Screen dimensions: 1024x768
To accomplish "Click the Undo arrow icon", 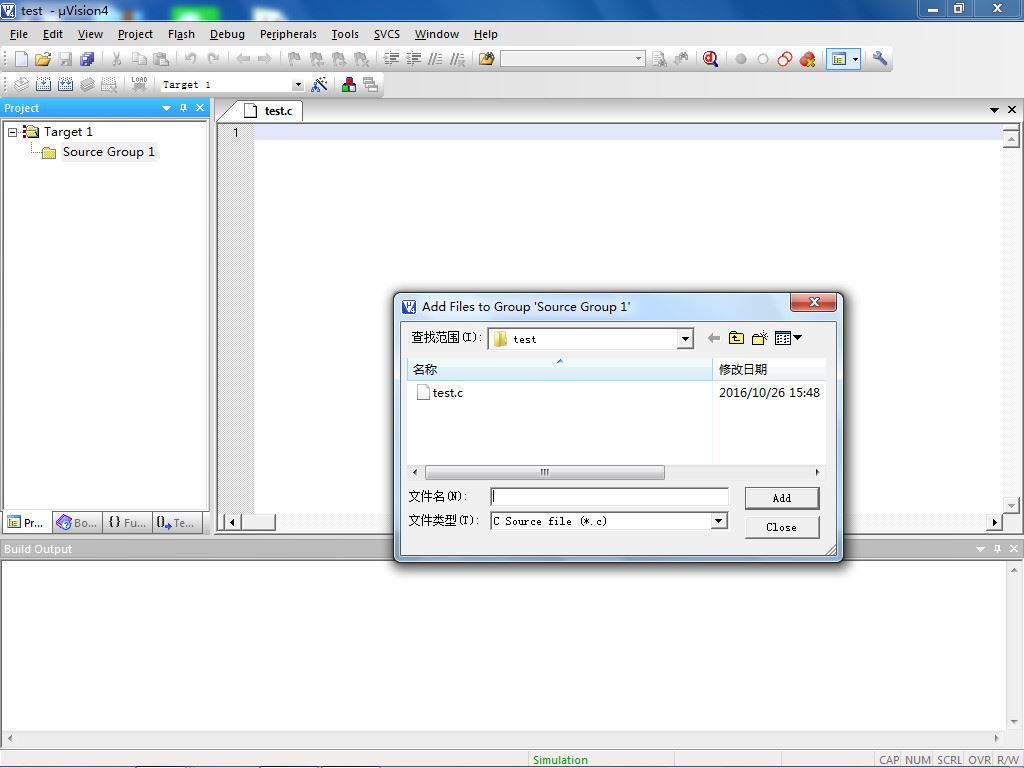I will tap(191, 59).
